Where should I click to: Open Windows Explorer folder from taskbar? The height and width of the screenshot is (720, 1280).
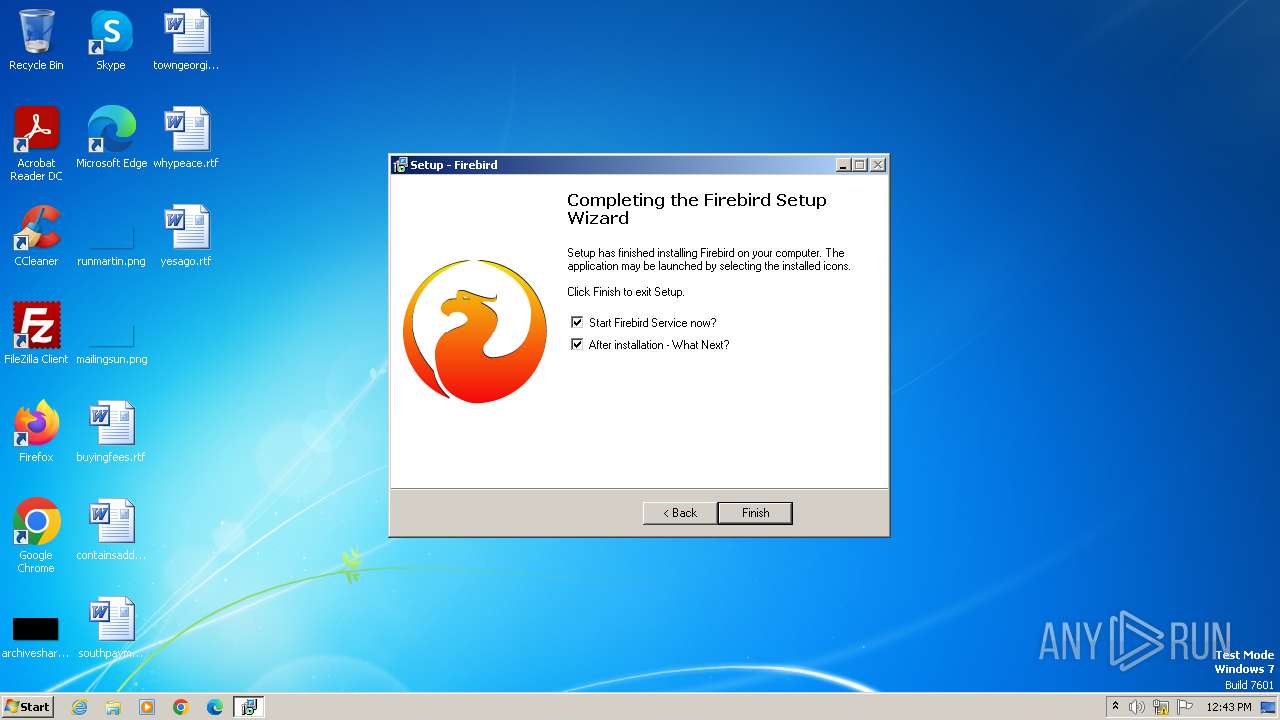click(113, 707)
